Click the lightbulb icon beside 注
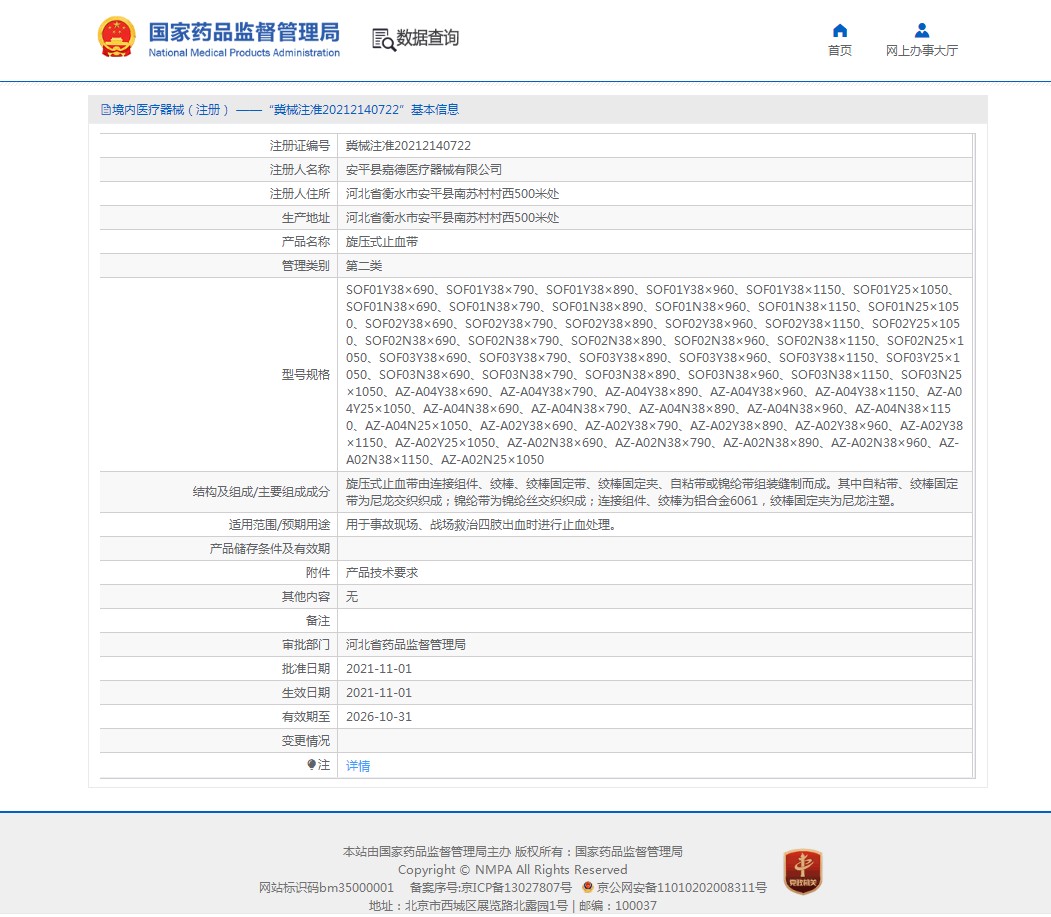Screen dimensions: 1051x917 point(311,764)
